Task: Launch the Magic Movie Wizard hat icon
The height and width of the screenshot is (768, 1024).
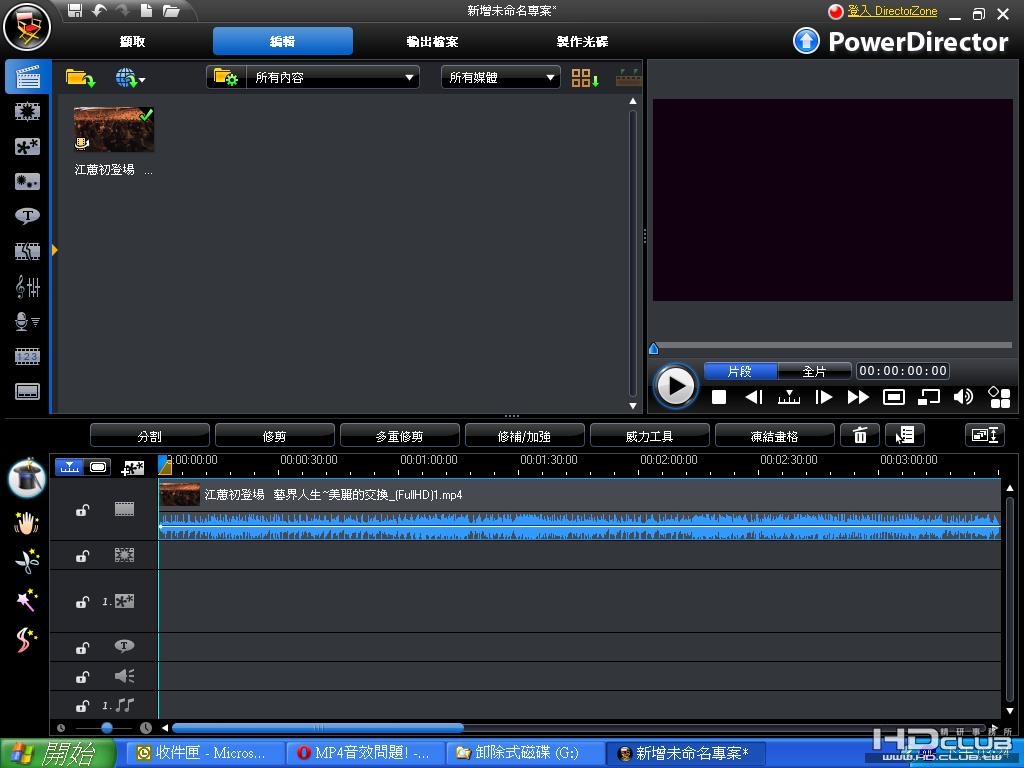Action: coord(27,477)
